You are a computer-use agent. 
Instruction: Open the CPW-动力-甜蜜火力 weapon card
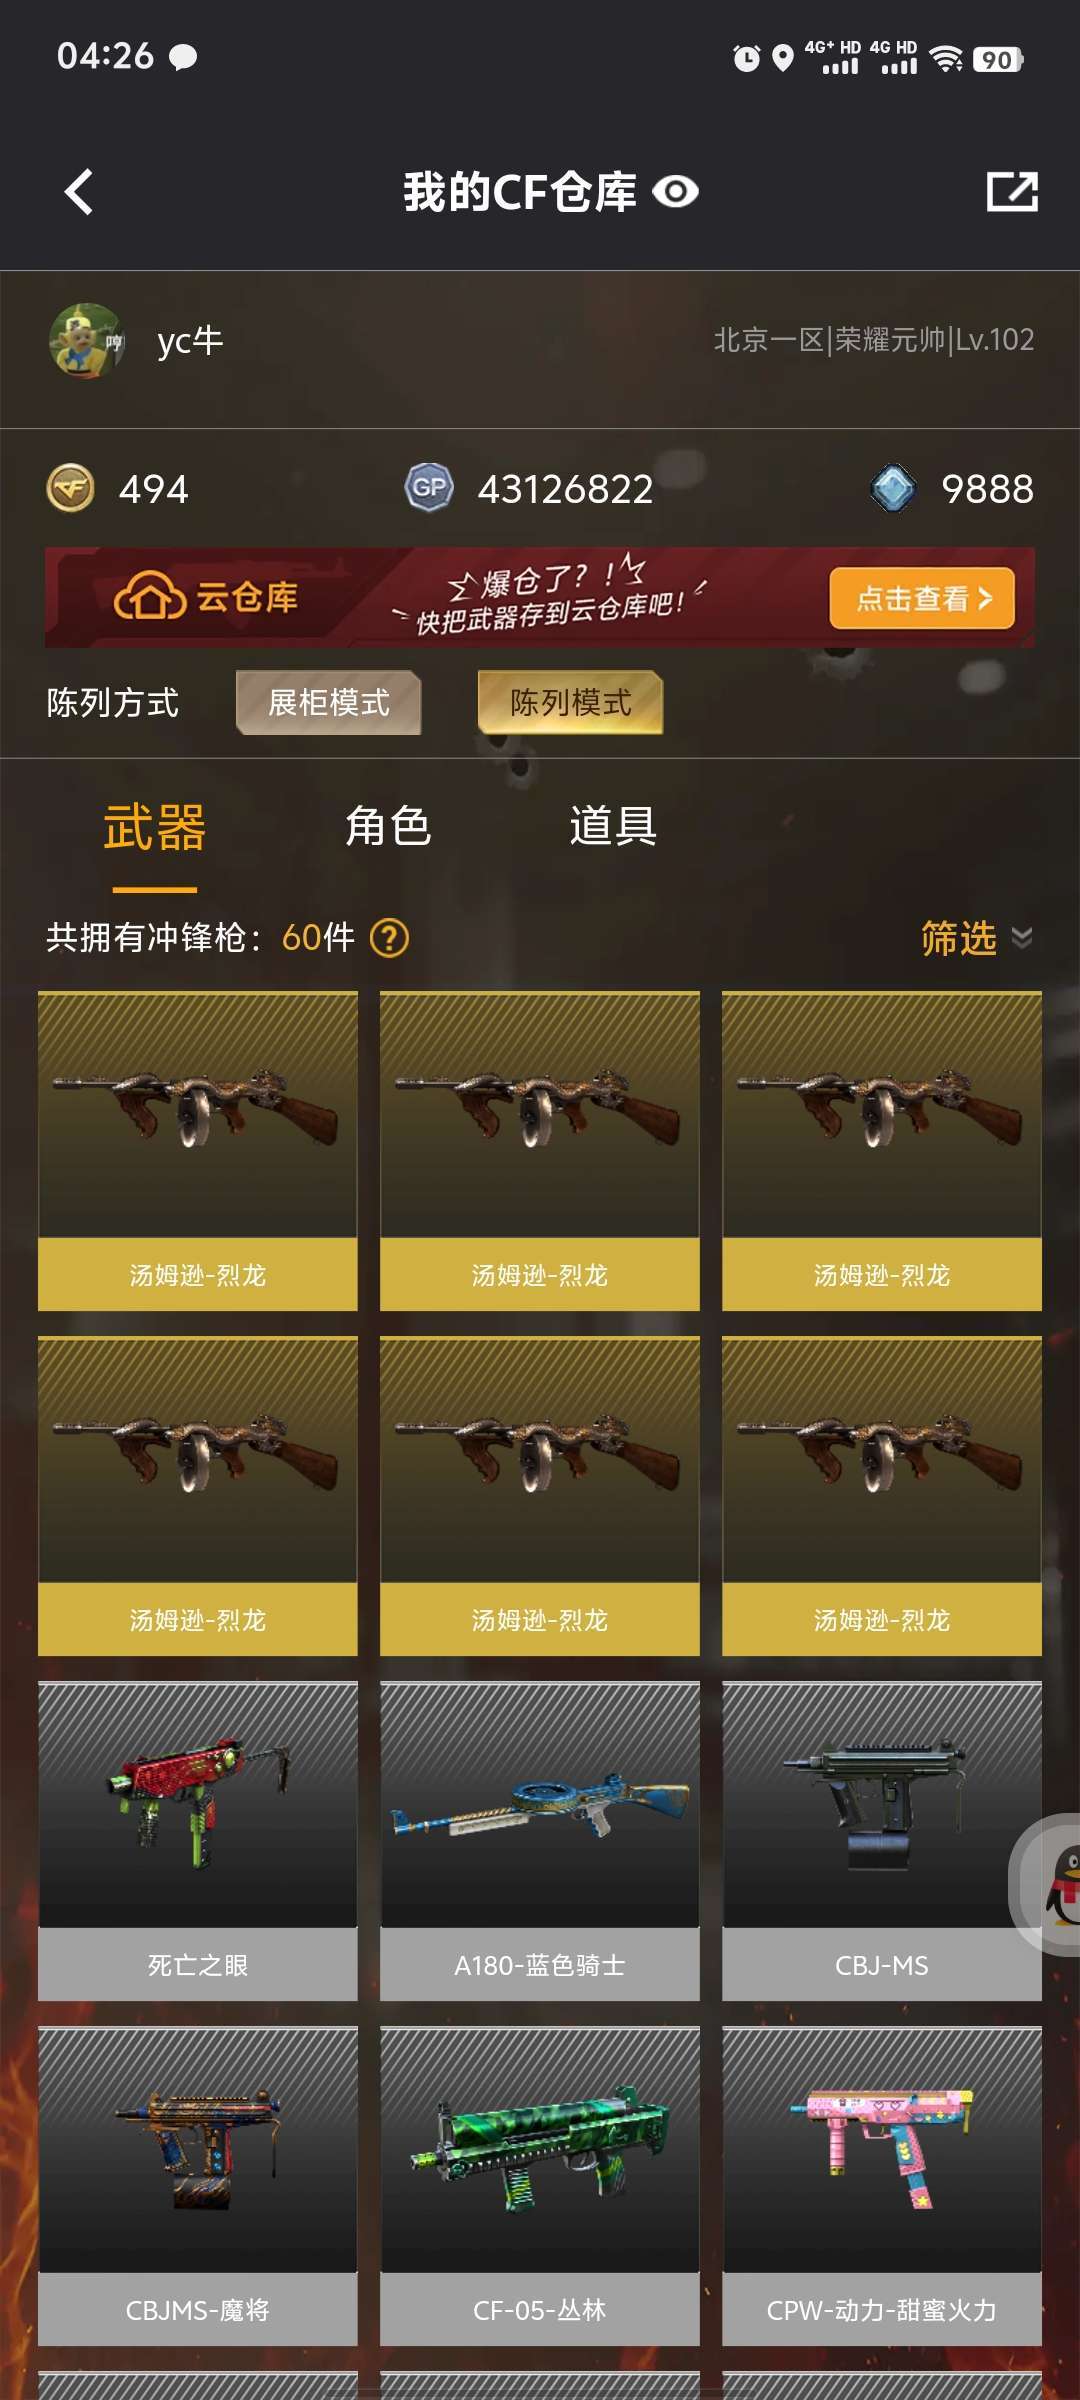pyautogui.click(x=882, y=2186)
